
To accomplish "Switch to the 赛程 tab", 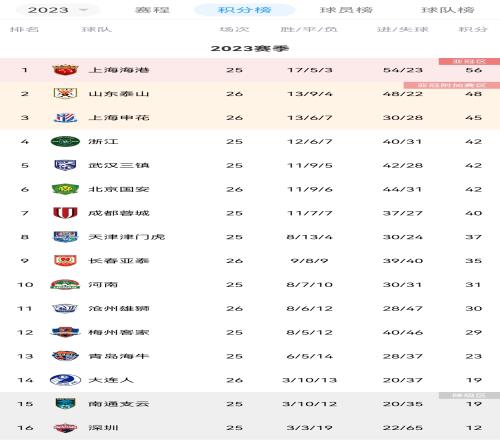I will coord(152,10).
